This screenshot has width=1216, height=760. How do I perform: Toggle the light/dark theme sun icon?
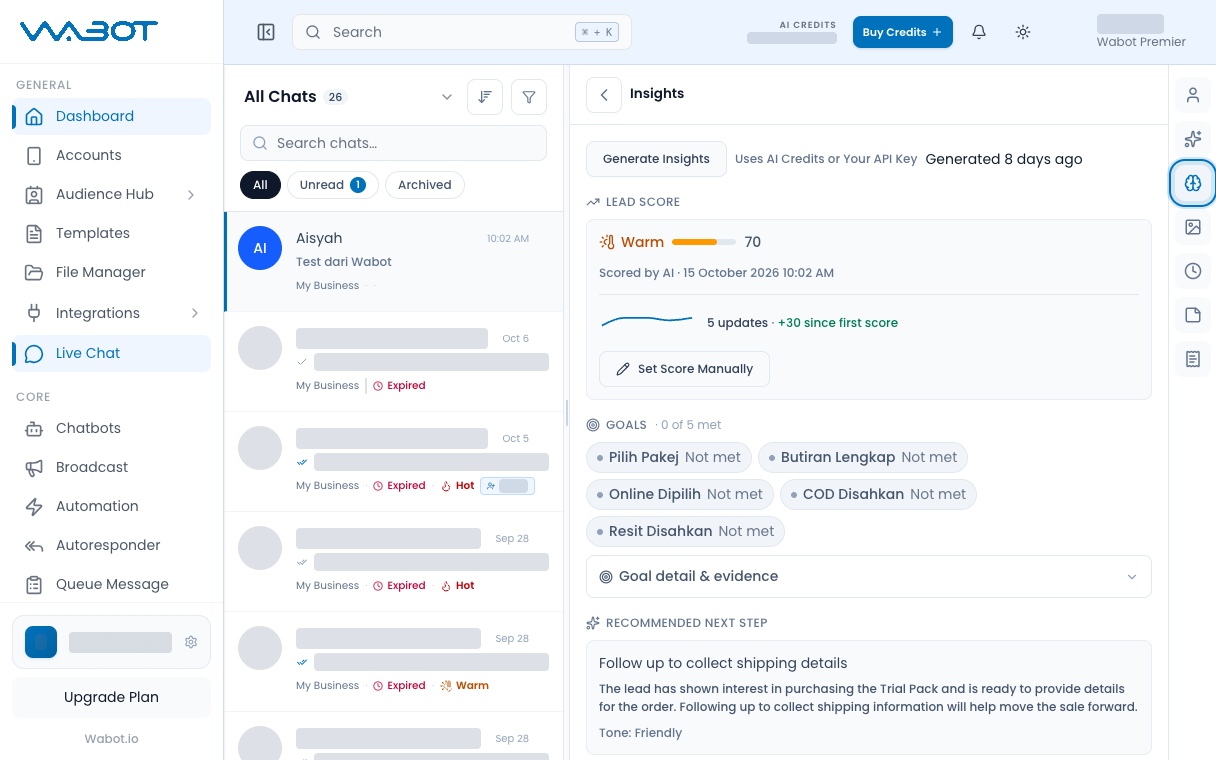pyautogui.click(x=1023, y=32)
